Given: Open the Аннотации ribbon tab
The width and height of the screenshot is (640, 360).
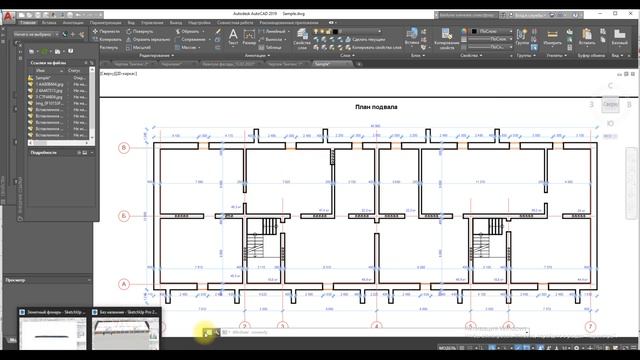Looking at the screenshot, I should [73, 23].
